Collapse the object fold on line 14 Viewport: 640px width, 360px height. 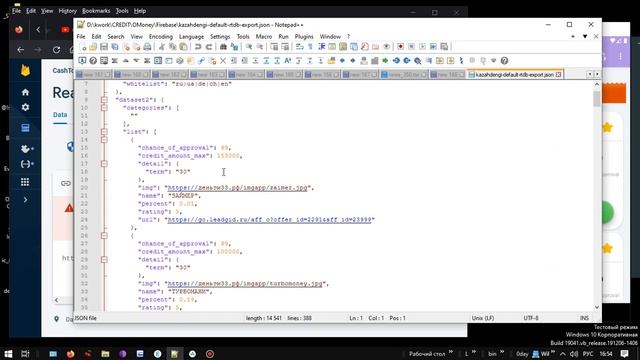(104, 140)
